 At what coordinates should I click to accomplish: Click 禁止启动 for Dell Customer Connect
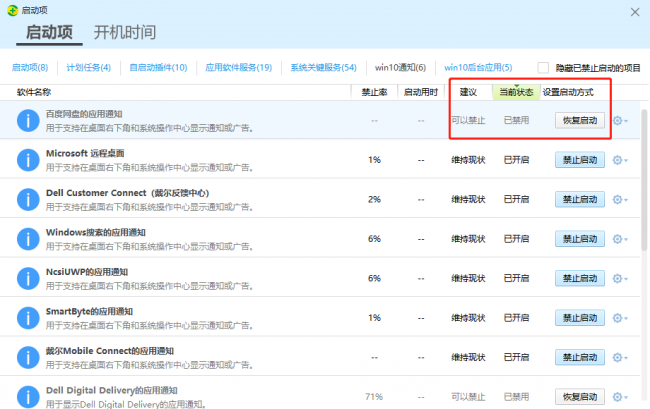point(580,199)
